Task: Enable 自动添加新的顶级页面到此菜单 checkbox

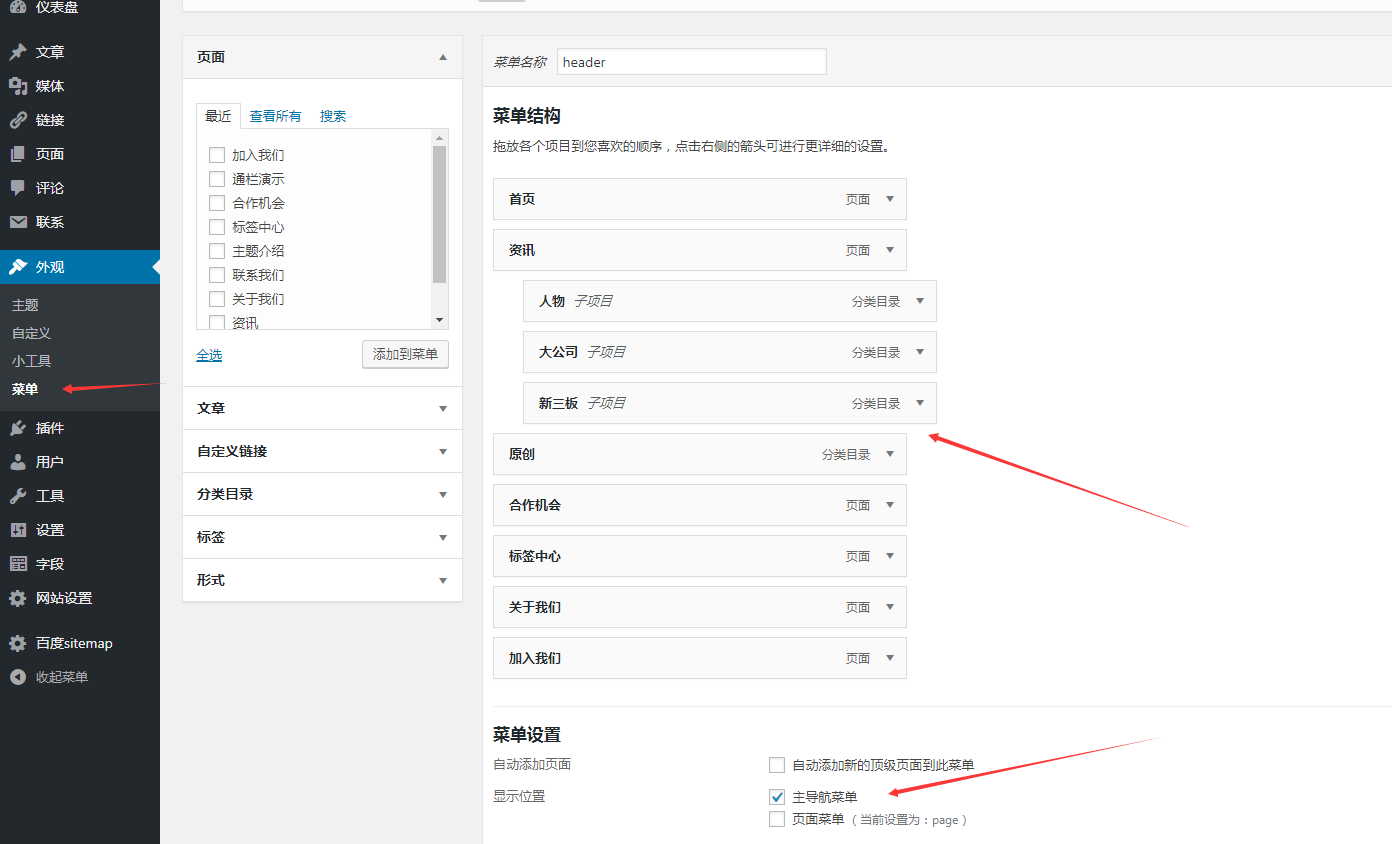Action: [x=777, y=765]
